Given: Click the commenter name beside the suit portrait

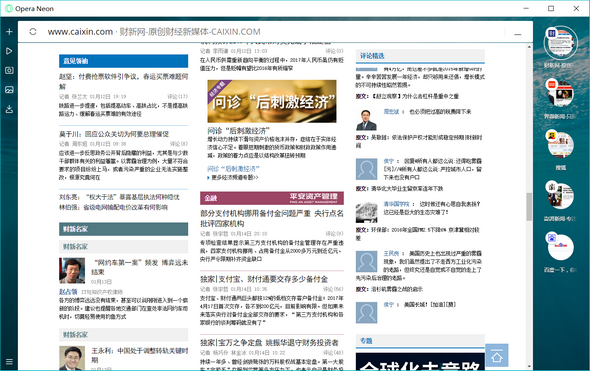Looking at the screenshot, I should (391, 112).
